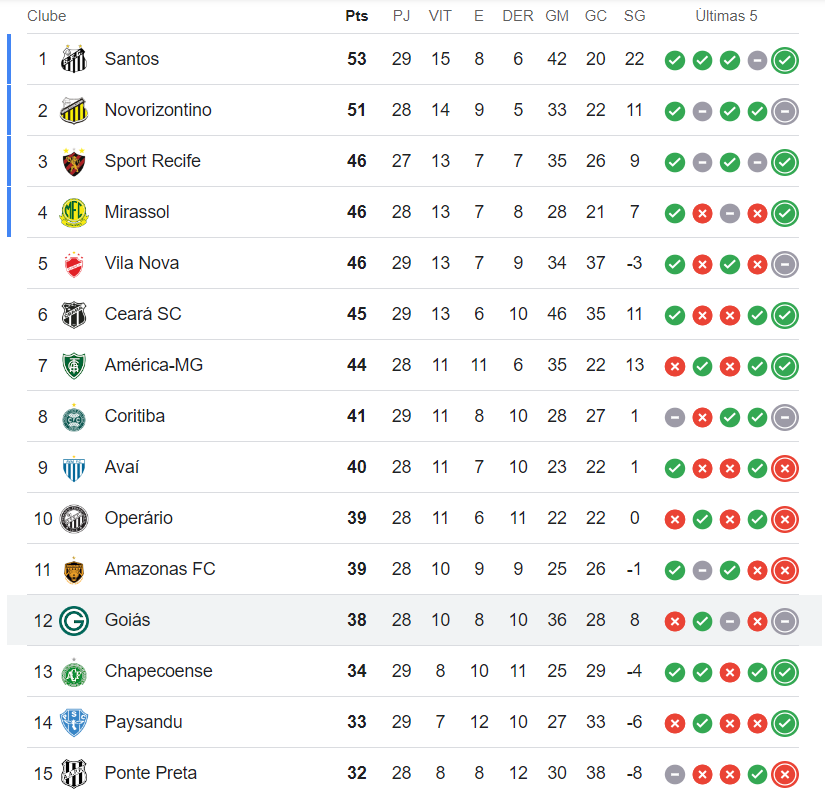
Task: Click the Clube column header
Action: pyautogui.click(x=46, y=16)
